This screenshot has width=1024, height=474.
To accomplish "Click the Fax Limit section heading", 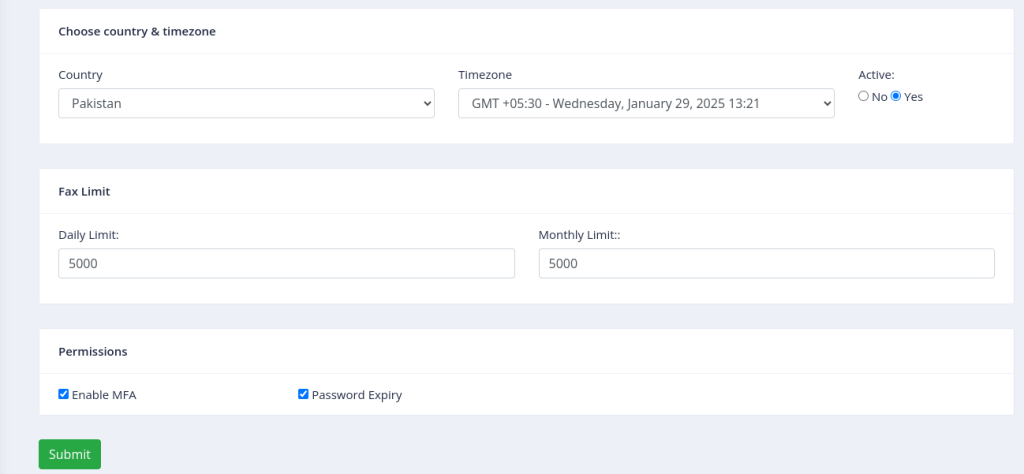I will pyautogui.click(x=84, y=192).
